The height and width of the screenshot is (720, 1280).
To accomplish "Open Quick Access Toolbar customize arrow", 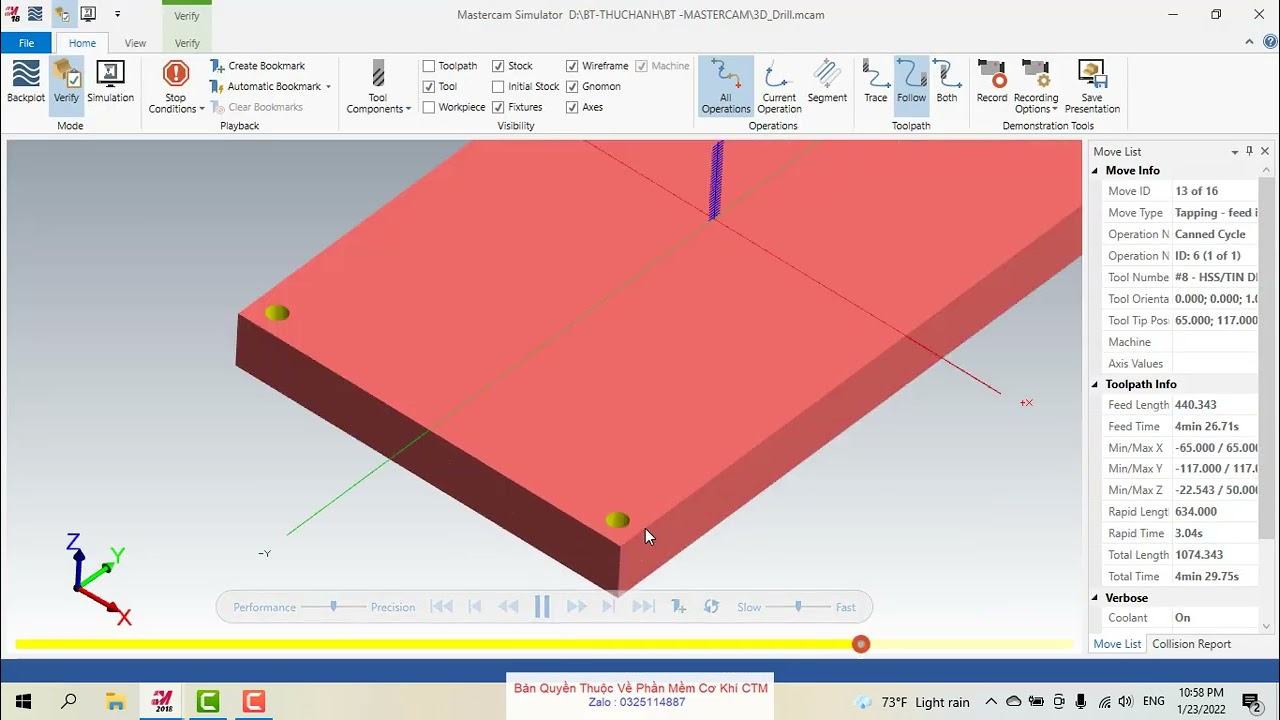I will tap(117, 14).
